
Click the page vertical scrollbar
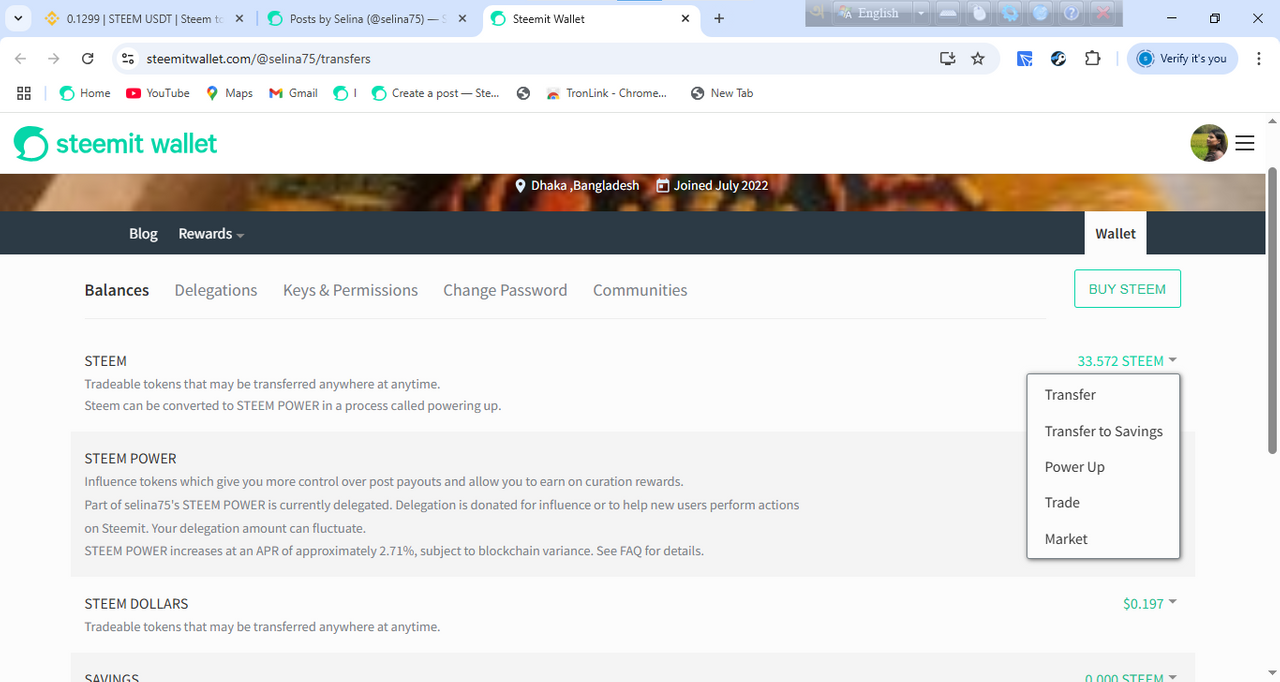1273,310
